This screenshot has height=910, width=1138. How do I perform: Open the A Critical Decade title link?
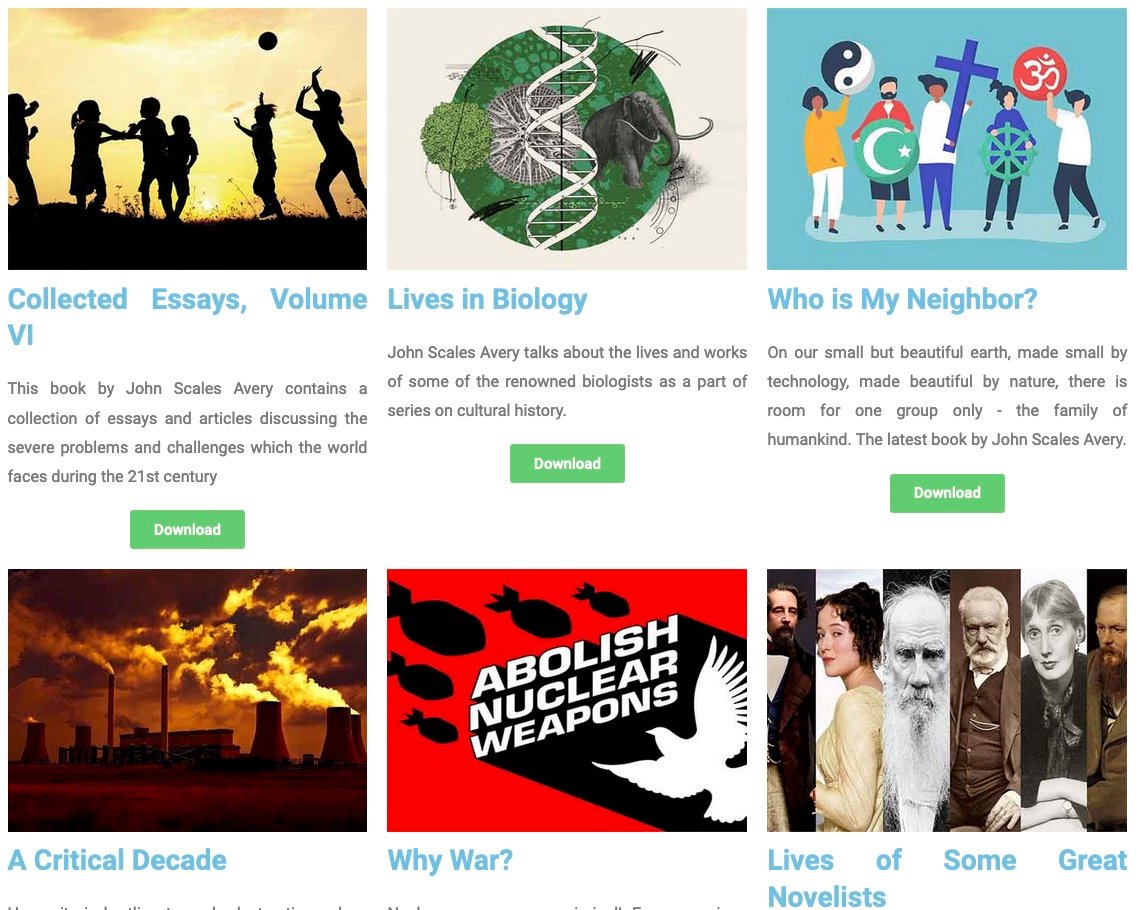(117, 860)
